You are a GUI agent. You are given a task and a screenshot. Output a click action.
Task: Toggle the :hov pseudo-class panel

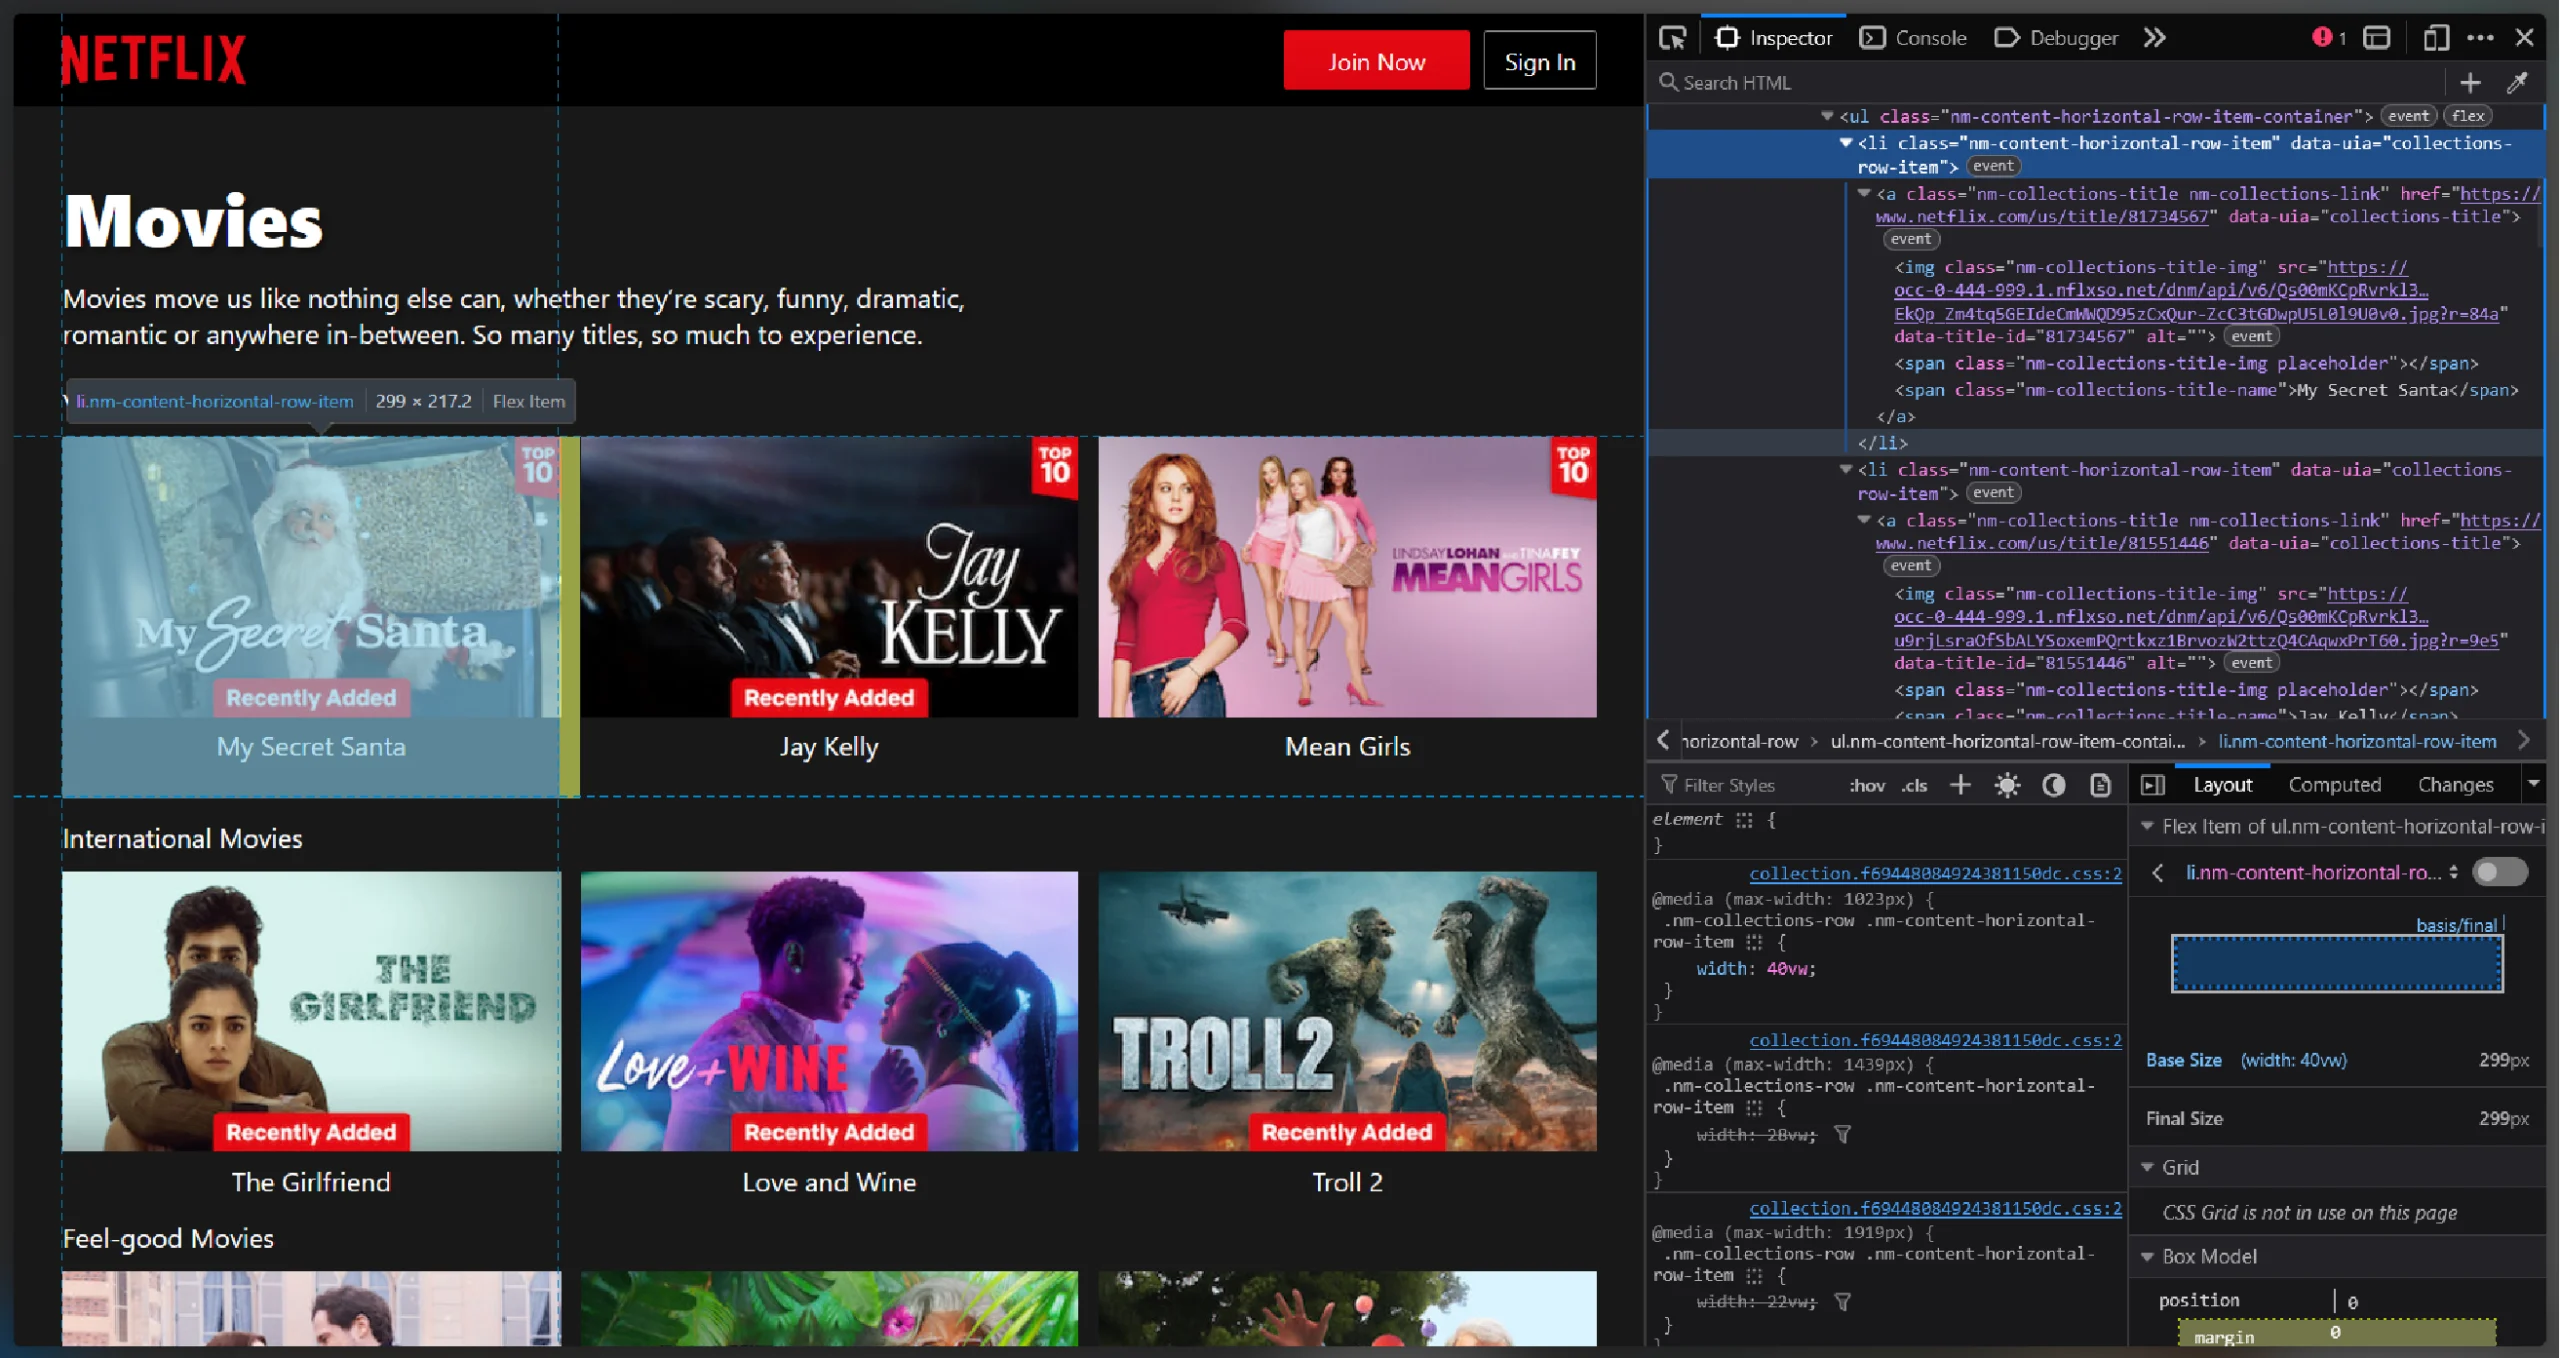(x=1866, y=785)
